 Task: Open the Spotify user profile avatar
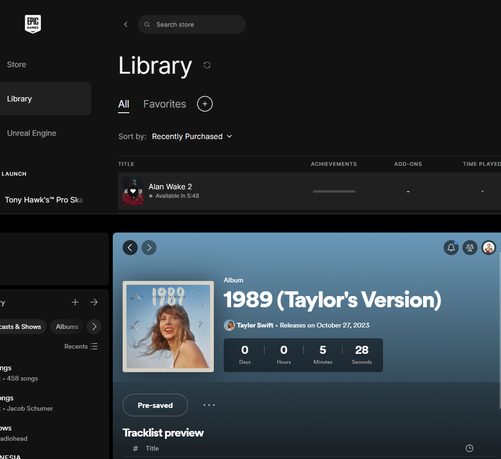coord(489,248)
